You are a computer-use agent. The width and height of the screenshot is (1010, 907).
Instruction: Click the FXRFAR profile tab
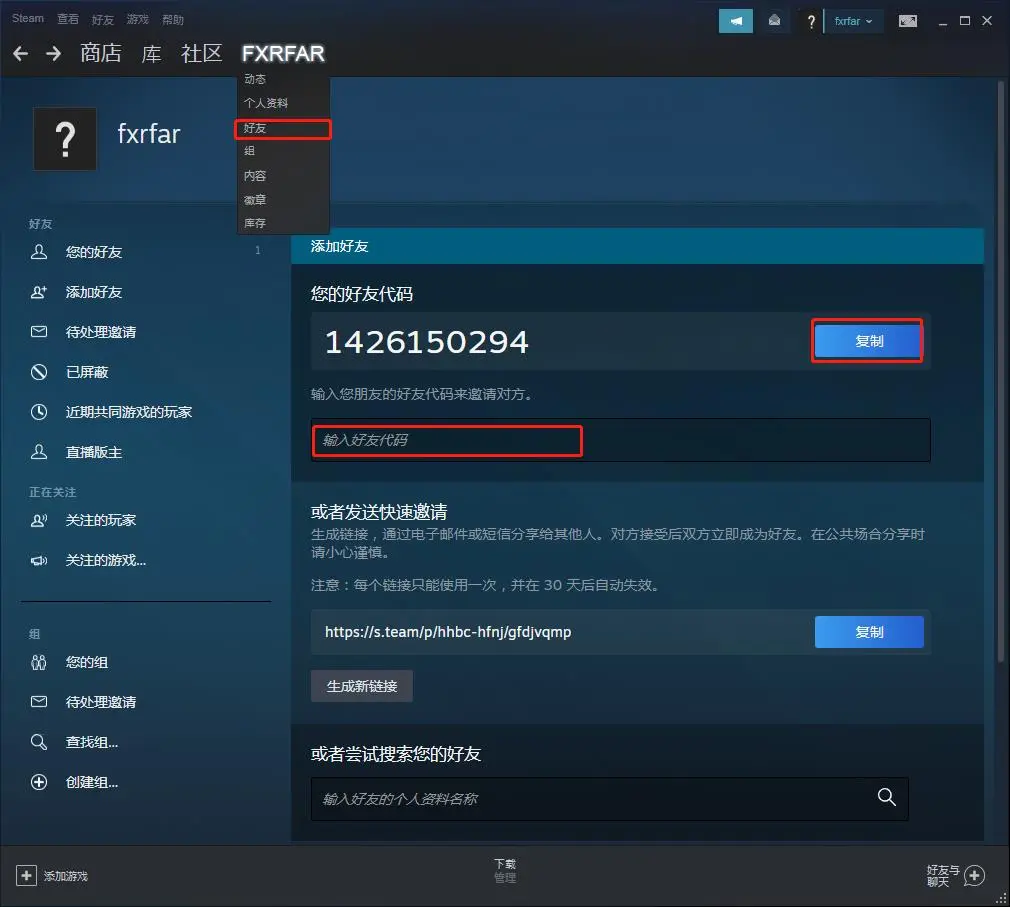pos(283,53)
